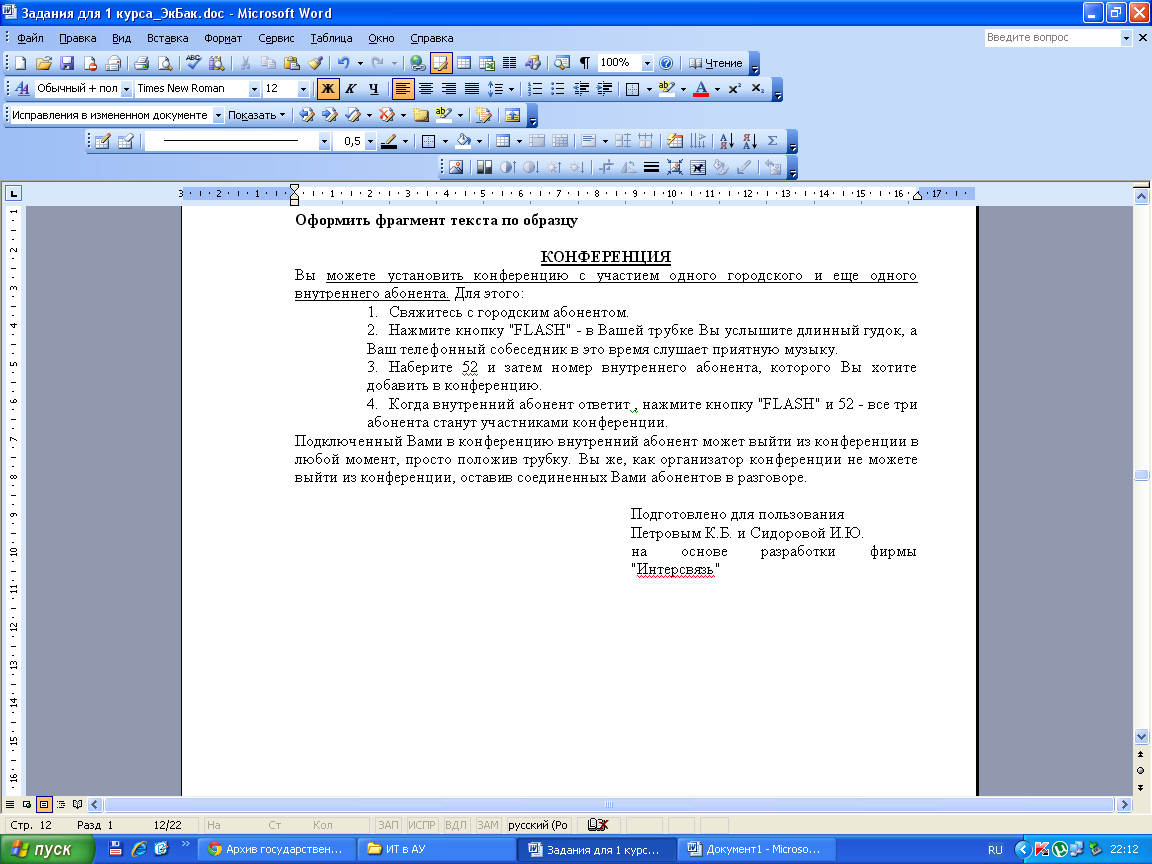The width and height of the screenshot is (1152, 864).
Task: Open Word Help question mark icon
Action: [666, 63]
